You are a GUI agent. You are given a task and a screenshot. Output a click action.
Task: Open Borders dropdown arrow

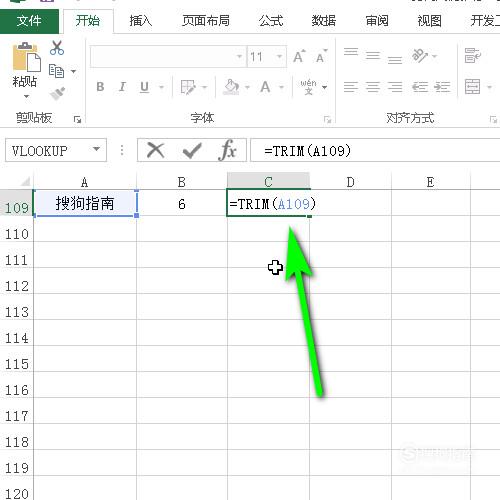pos(205,88)
